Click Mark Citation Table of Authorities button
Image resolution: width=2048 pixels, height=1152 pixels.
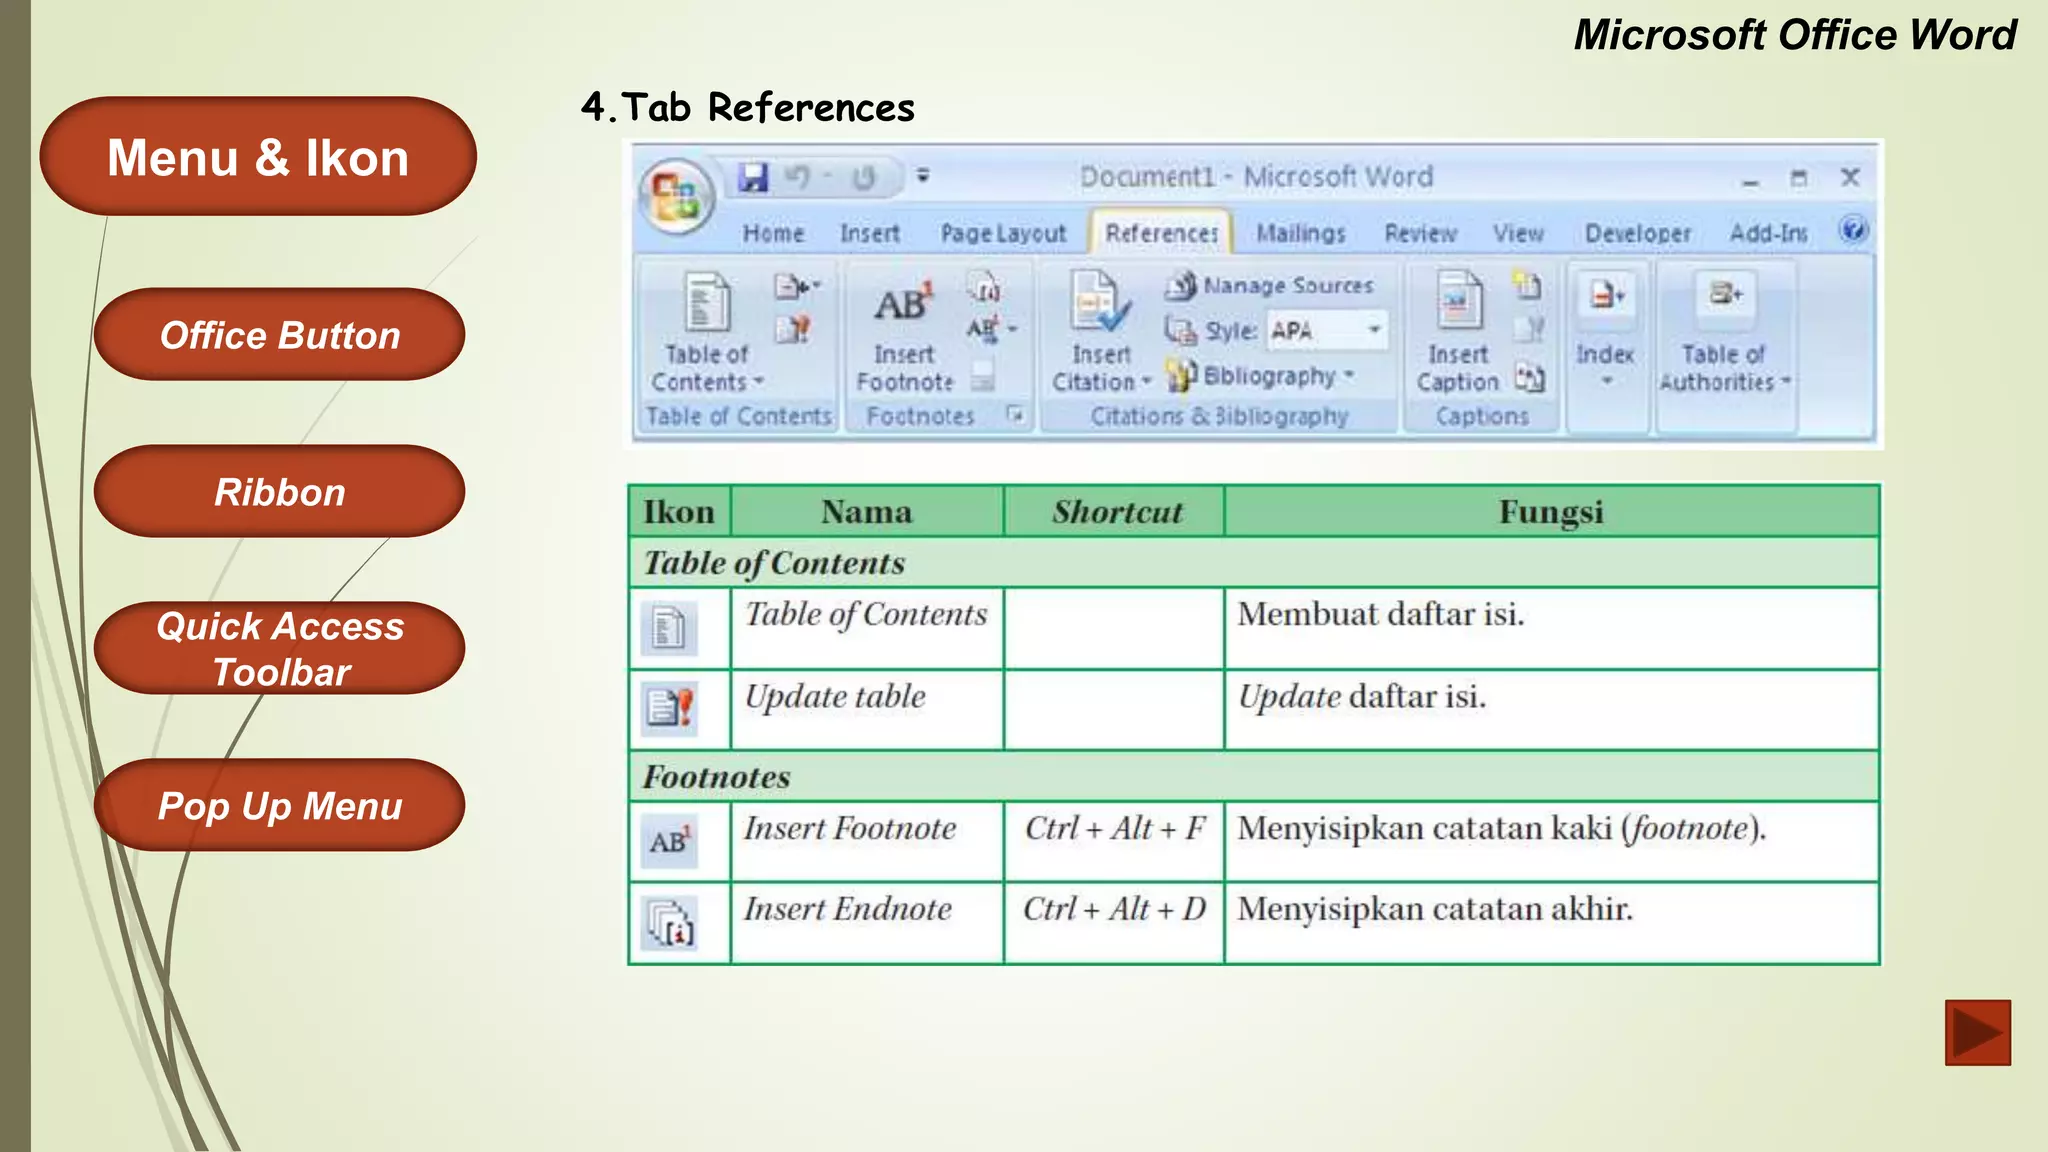point(1725,294)
